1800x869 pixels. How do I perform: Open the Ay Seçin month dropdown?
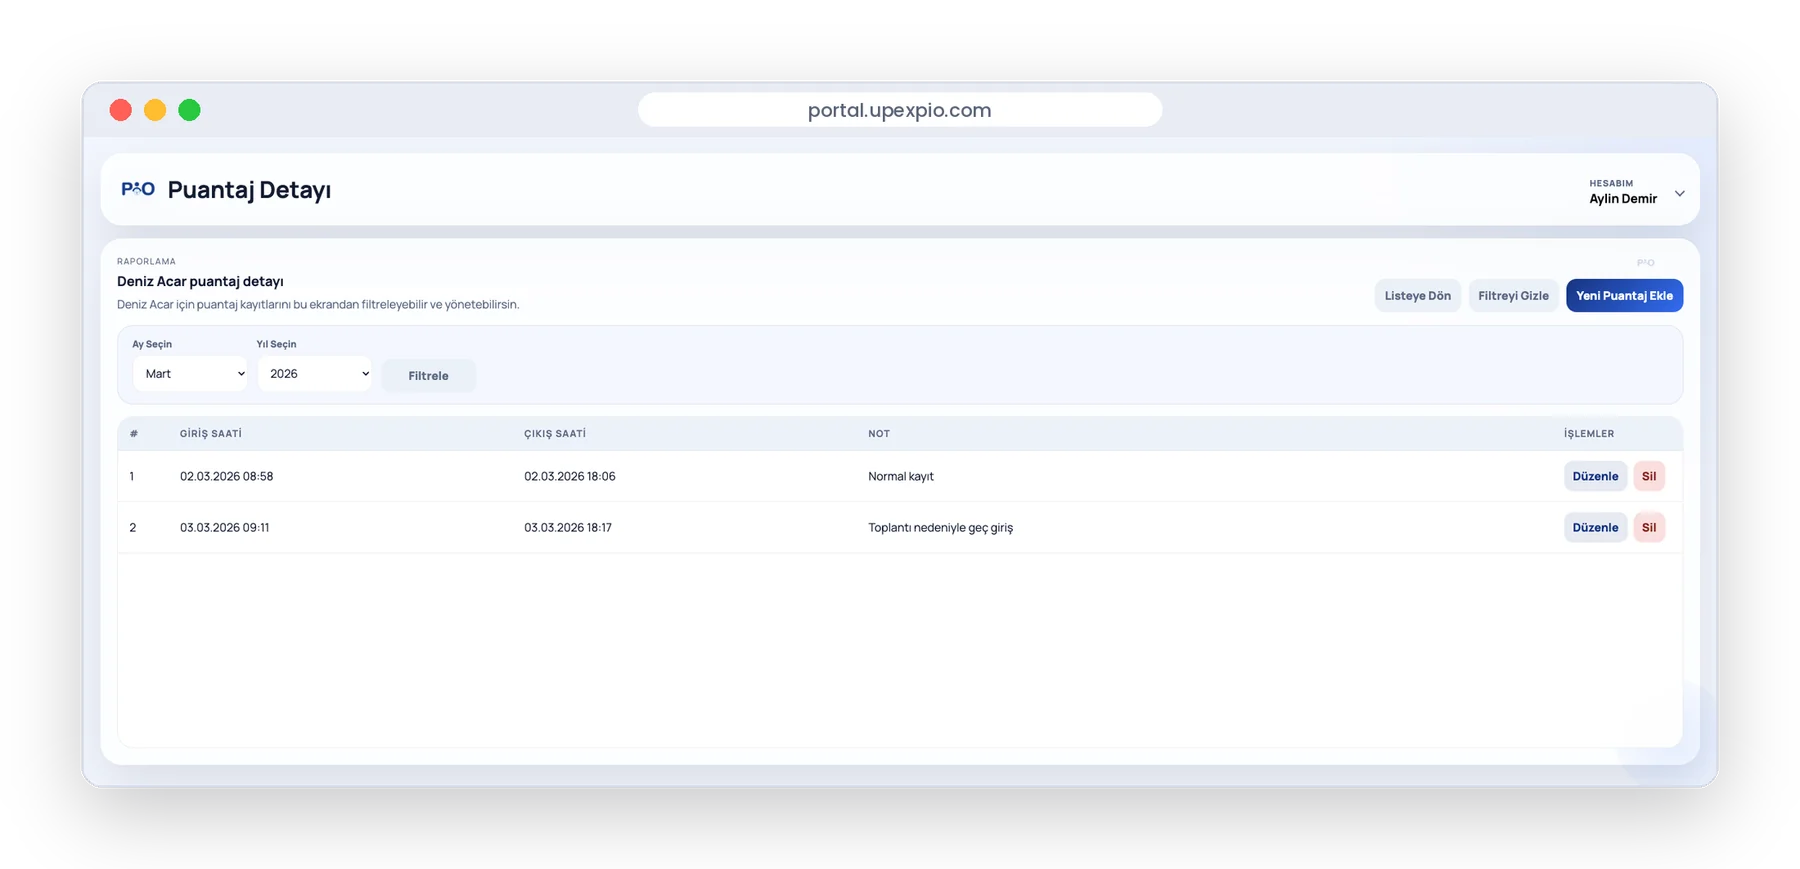[190, 374]
